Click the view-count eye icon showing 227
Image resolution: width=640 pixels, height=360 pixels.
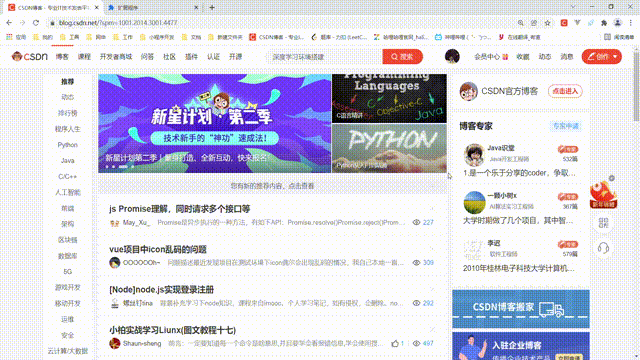416,222
